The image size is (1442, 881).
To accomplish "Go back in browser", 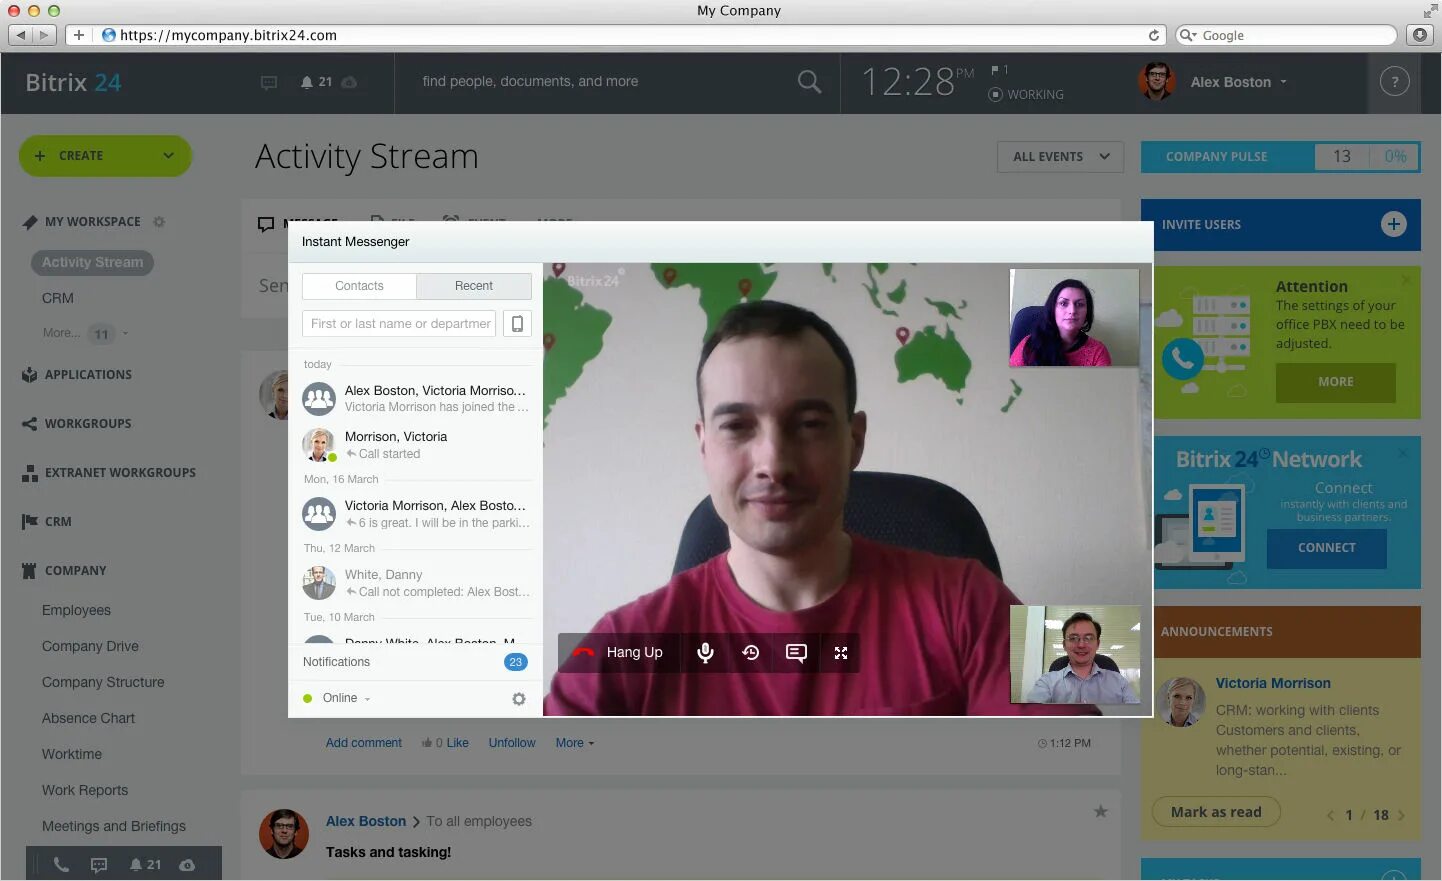I will [x=21, y=35].
